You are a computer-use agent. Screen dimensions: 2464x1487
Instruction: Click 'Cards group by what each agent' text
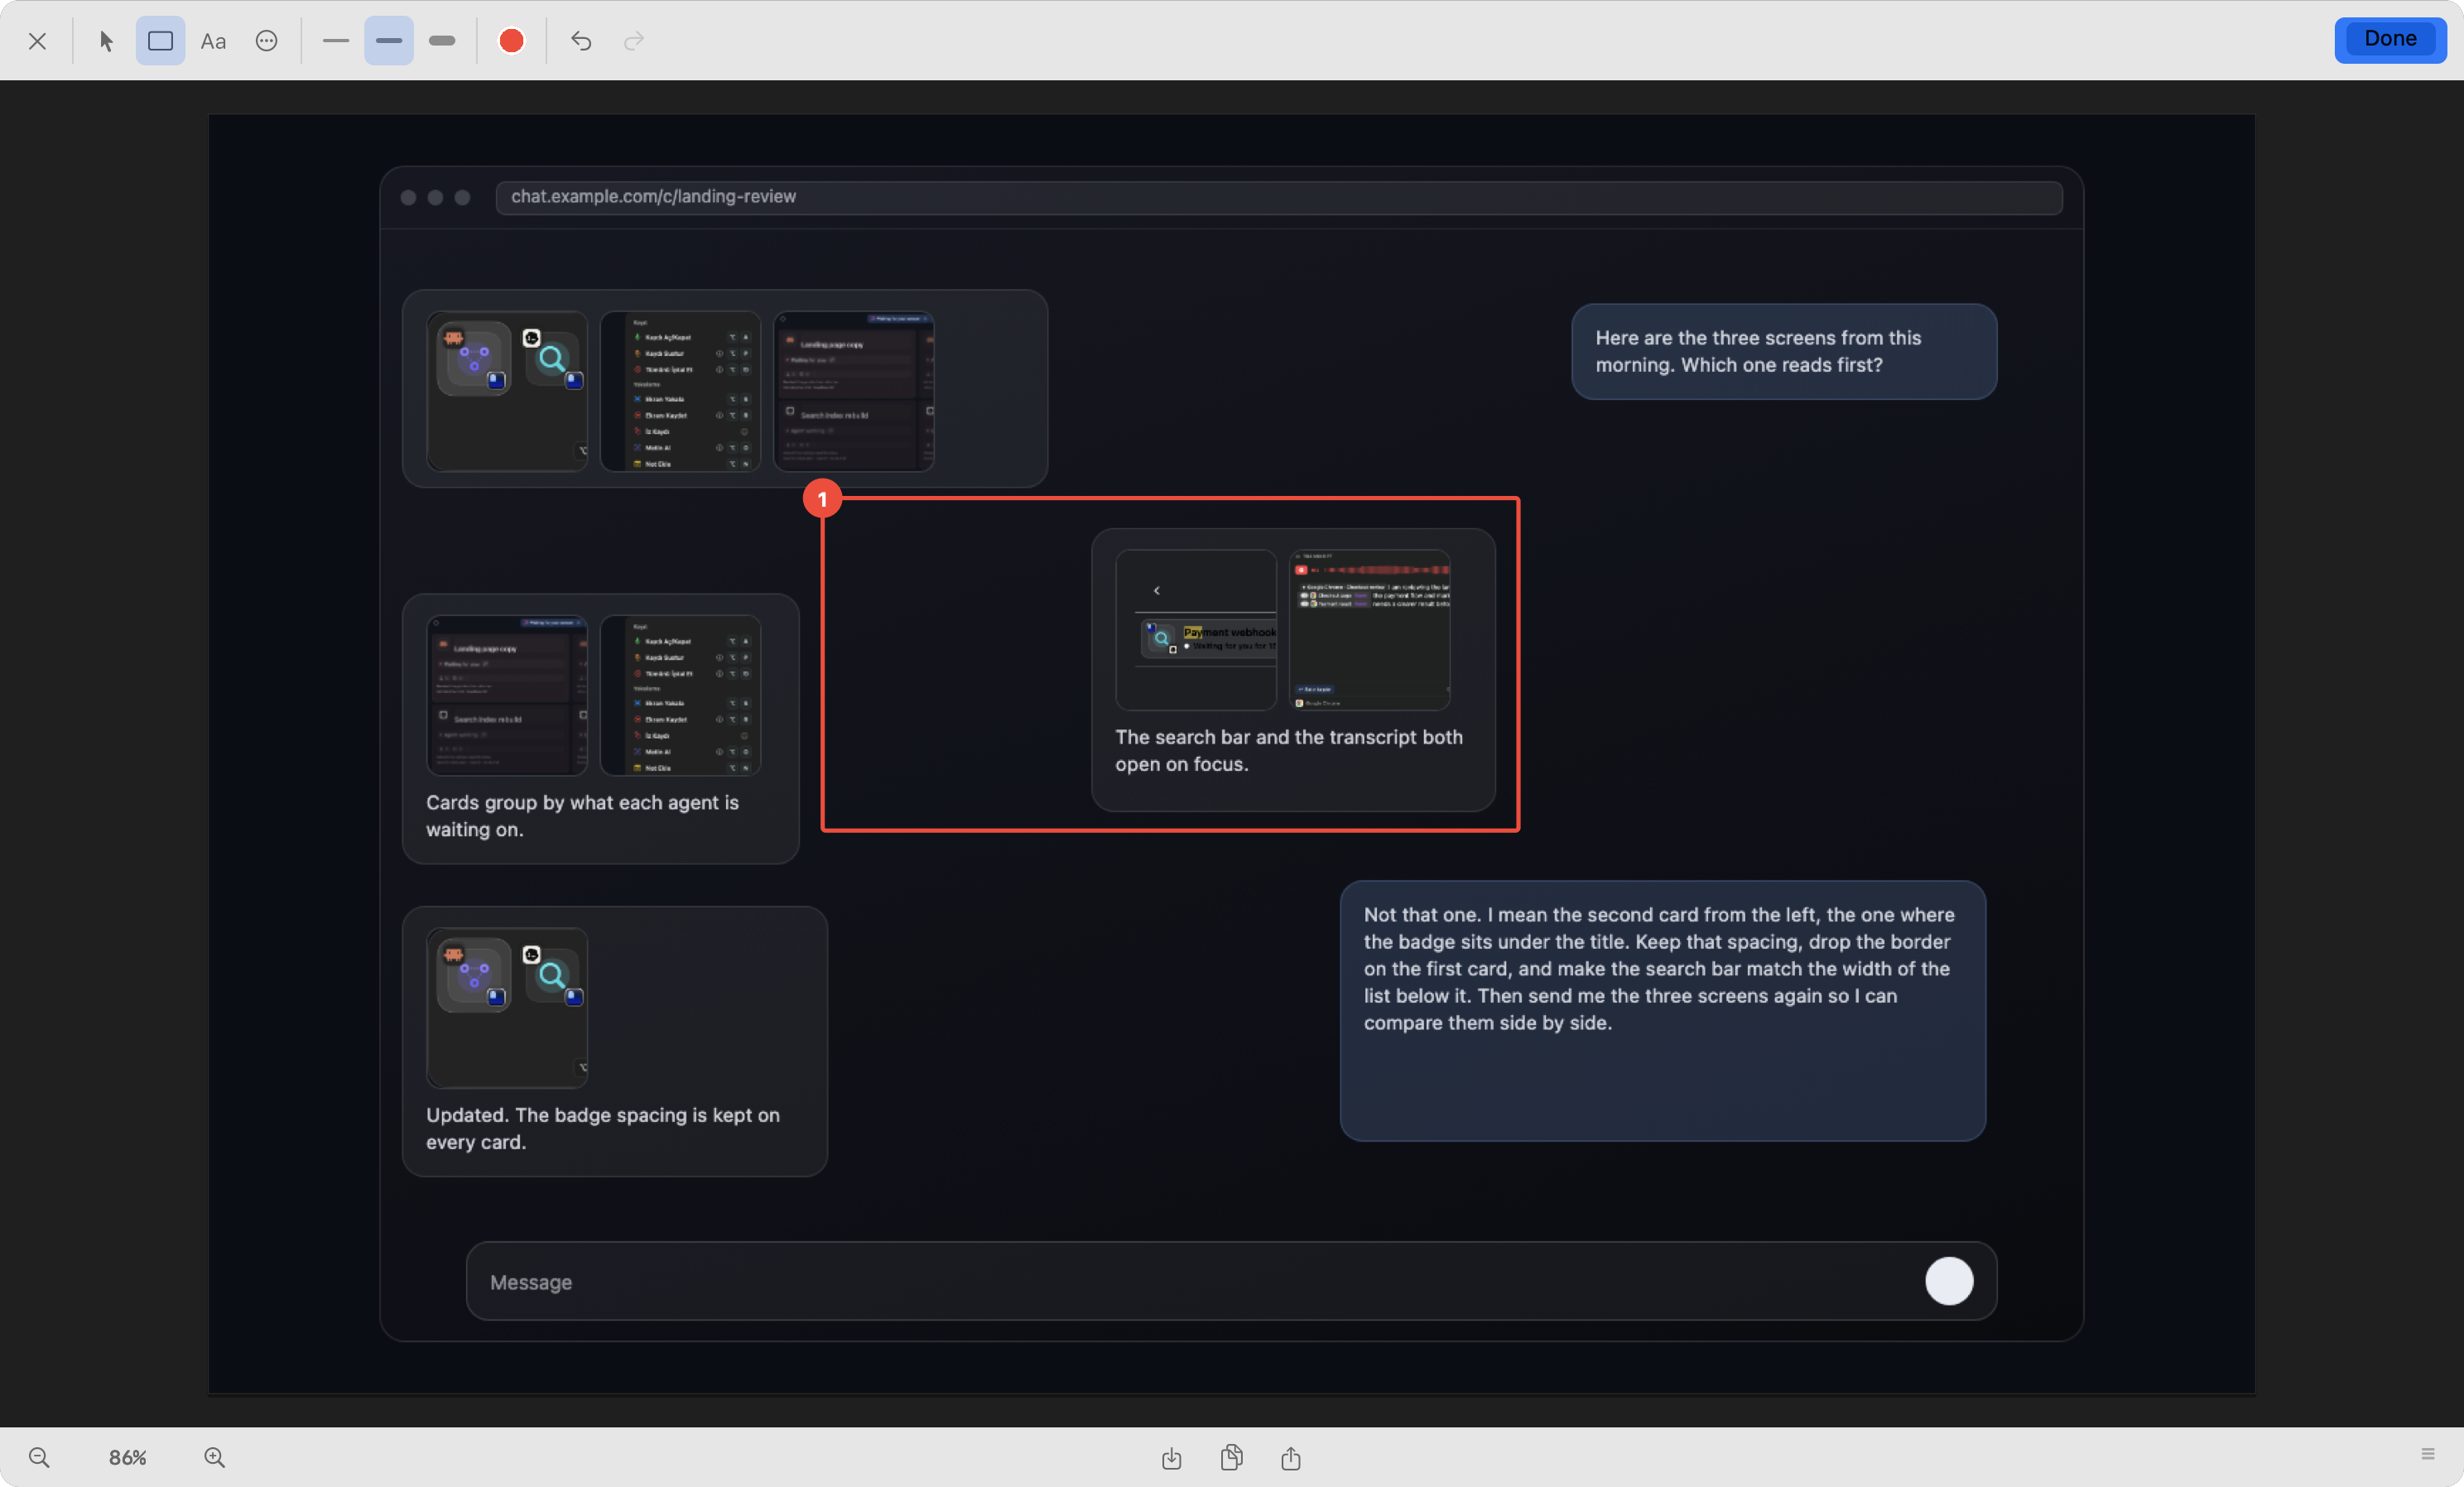coord(582,816)
